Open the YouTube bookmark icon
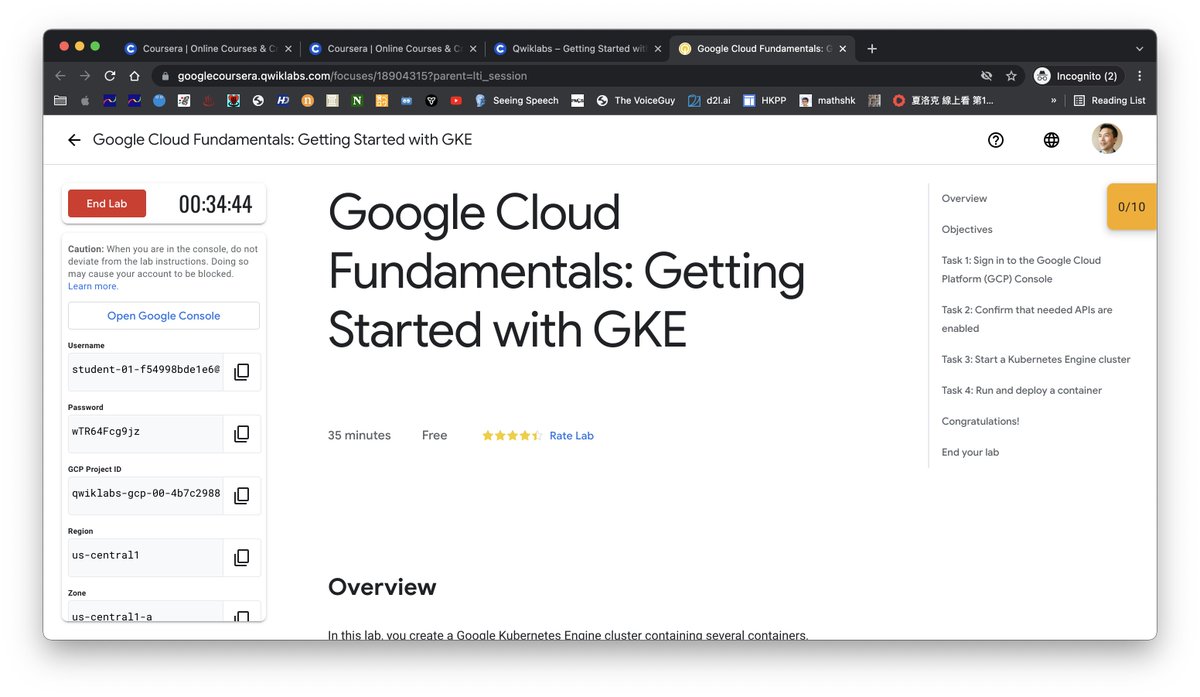1200x697 pixels. click(x=456, y=100)
